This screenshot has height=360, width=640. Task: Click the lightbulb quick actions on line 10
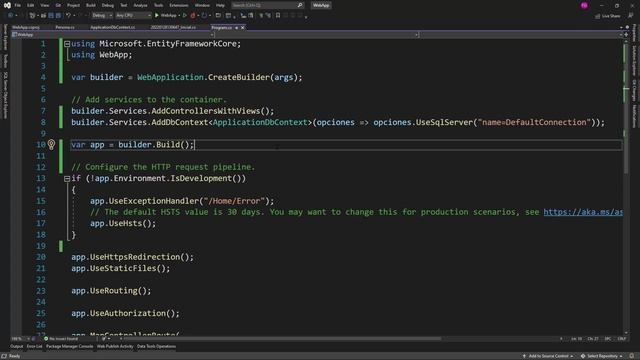pos(51,144)
